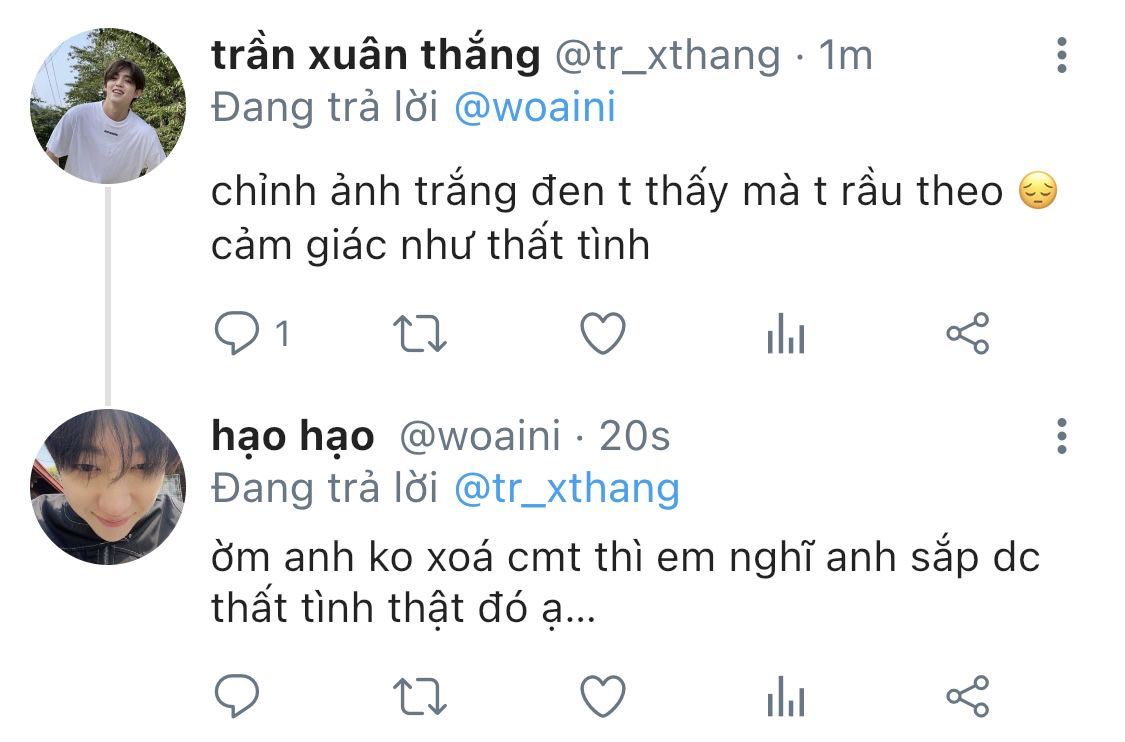Viewport: 1125px width, 742px height.
Task: View analytics of trần xuân thắng's tweet
Action: (x=786, y=334)
